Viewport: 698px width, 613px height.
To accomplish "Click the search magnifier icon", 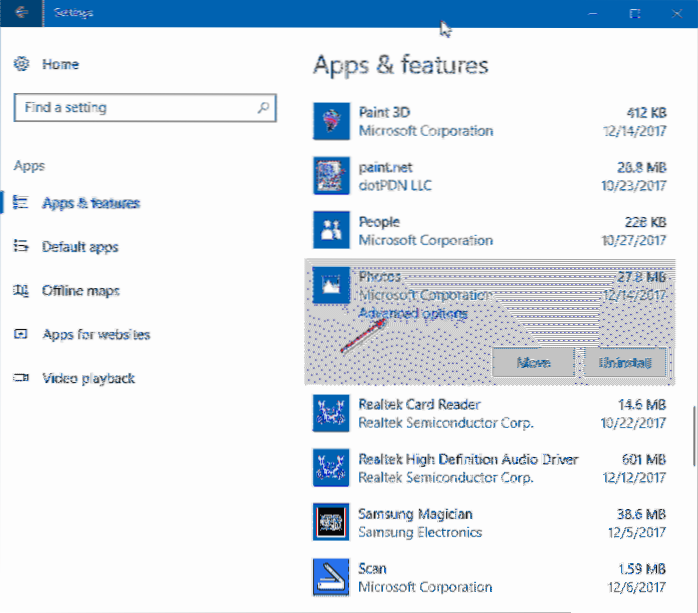I will (263, 108).
